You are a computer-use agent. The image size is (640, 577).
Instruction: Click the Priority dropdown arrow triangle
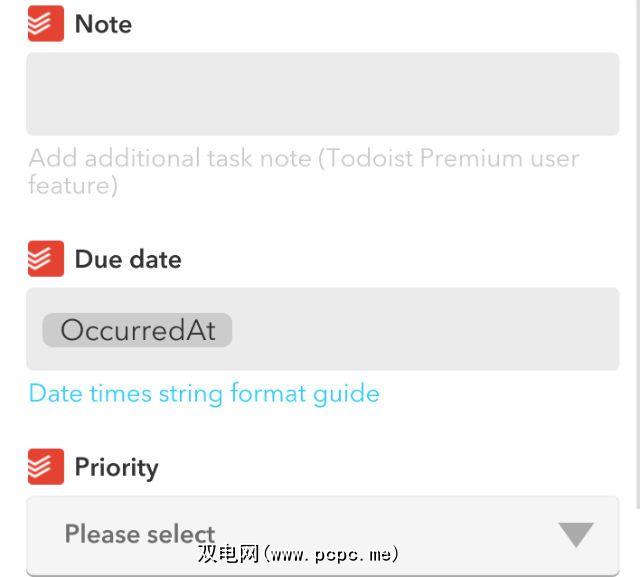click(x=576, y=535)
